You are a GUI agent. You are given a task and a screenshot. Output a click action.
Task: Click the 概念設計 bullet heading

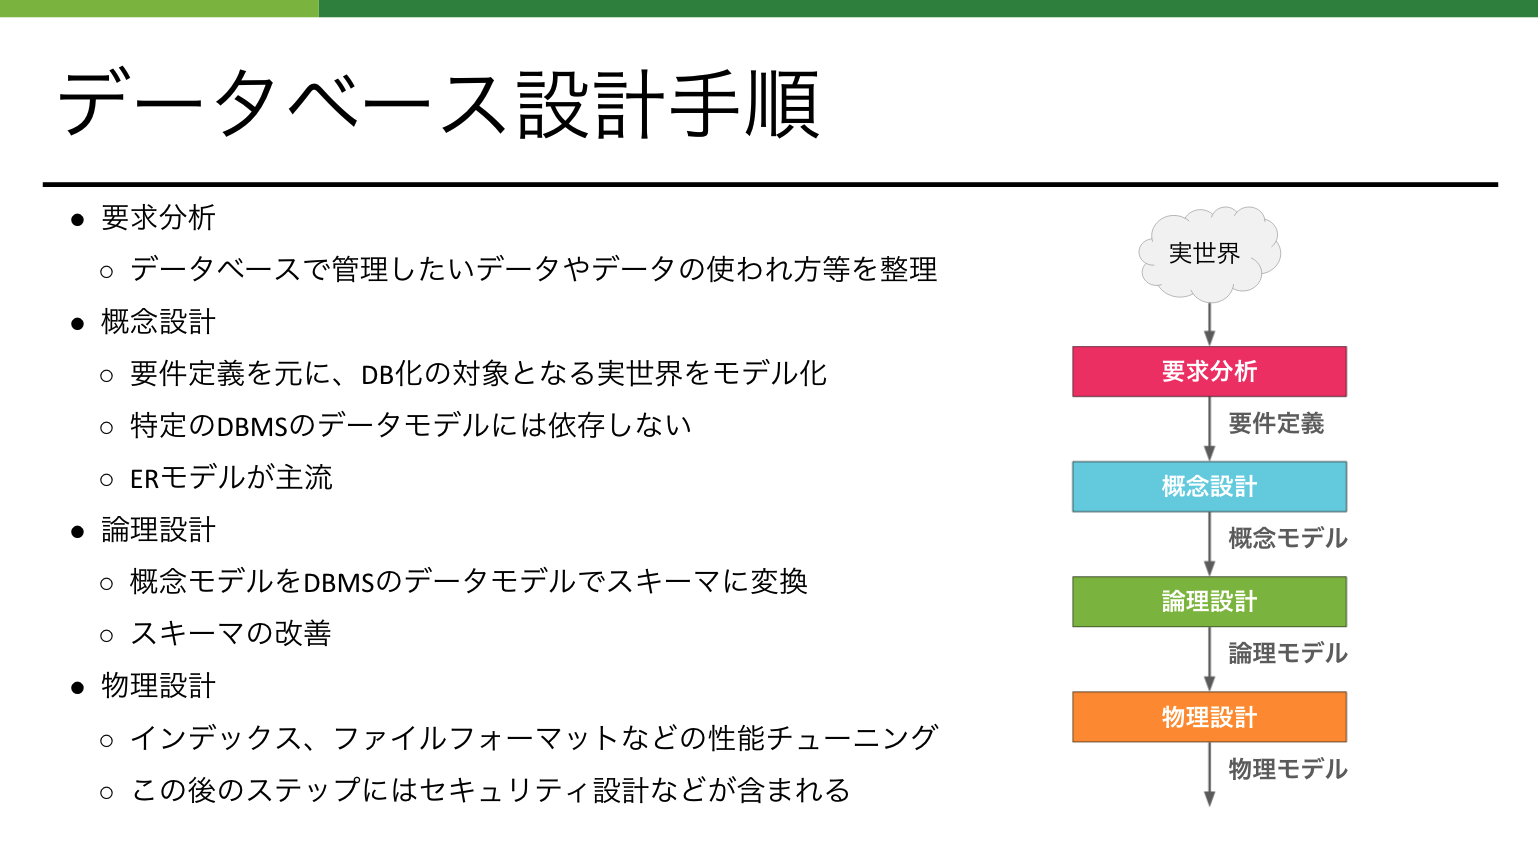pyautogui.click(x=158, y=322)
